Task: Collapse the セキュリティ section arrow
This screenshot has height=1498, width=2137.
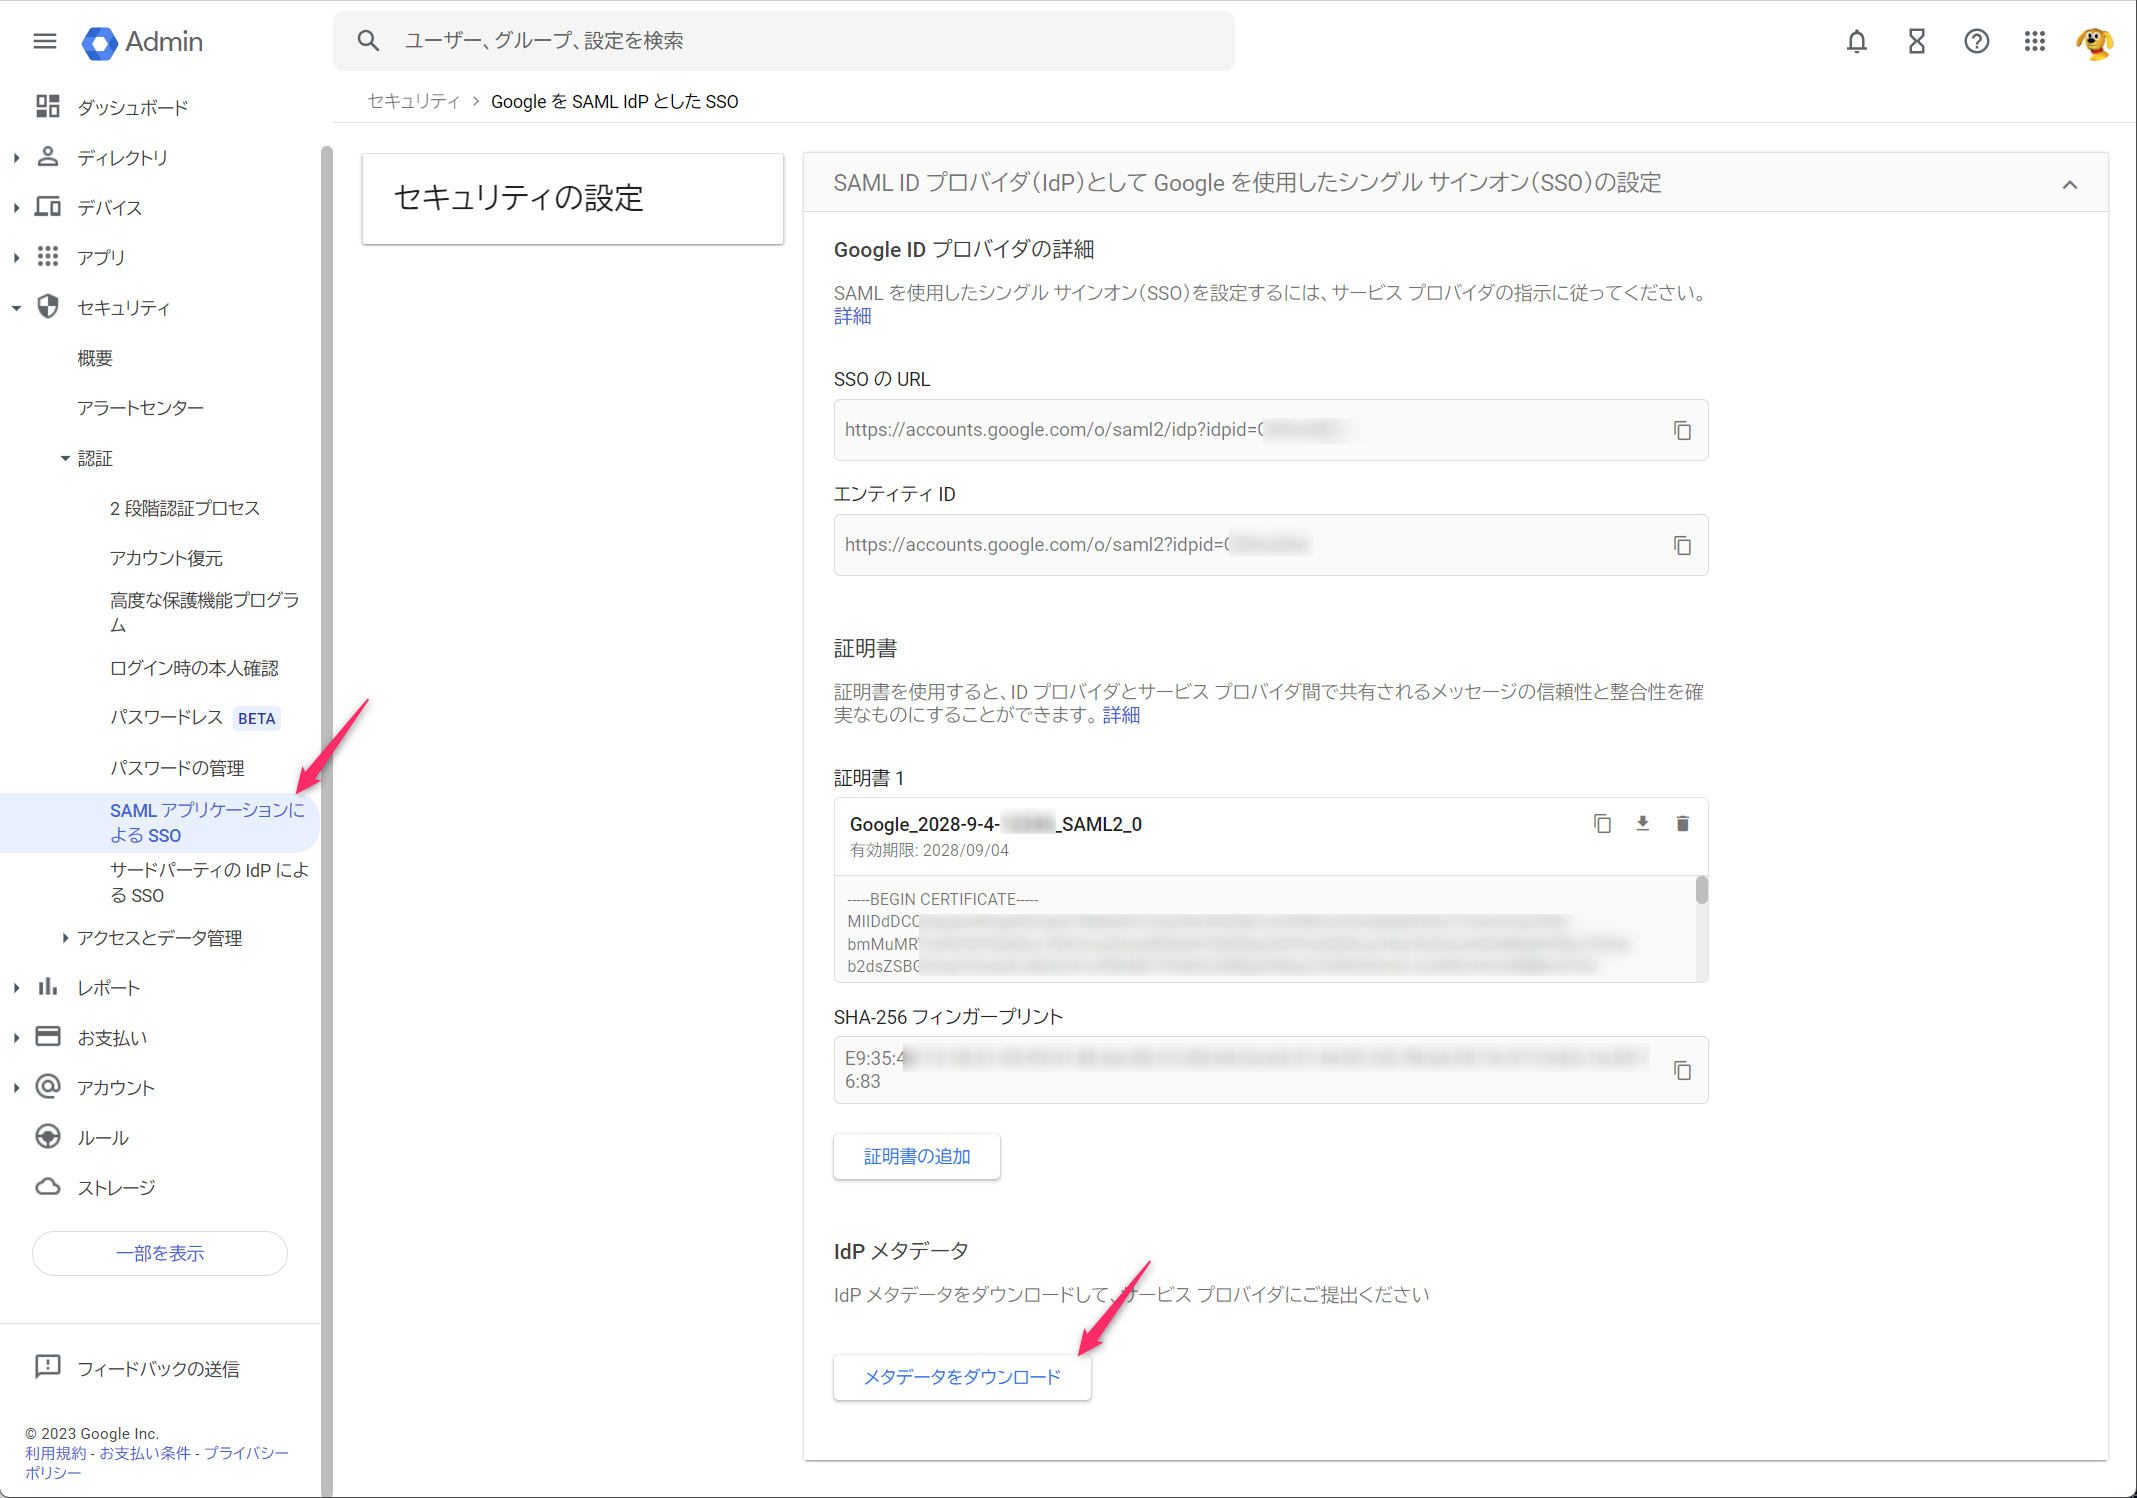Action: [16, 308]
